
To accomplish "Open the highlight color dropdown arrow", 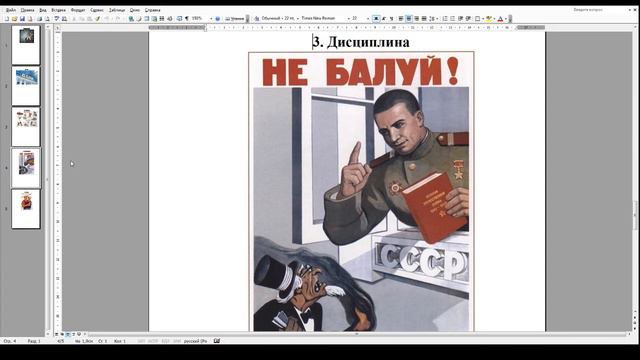I will 494,18.
